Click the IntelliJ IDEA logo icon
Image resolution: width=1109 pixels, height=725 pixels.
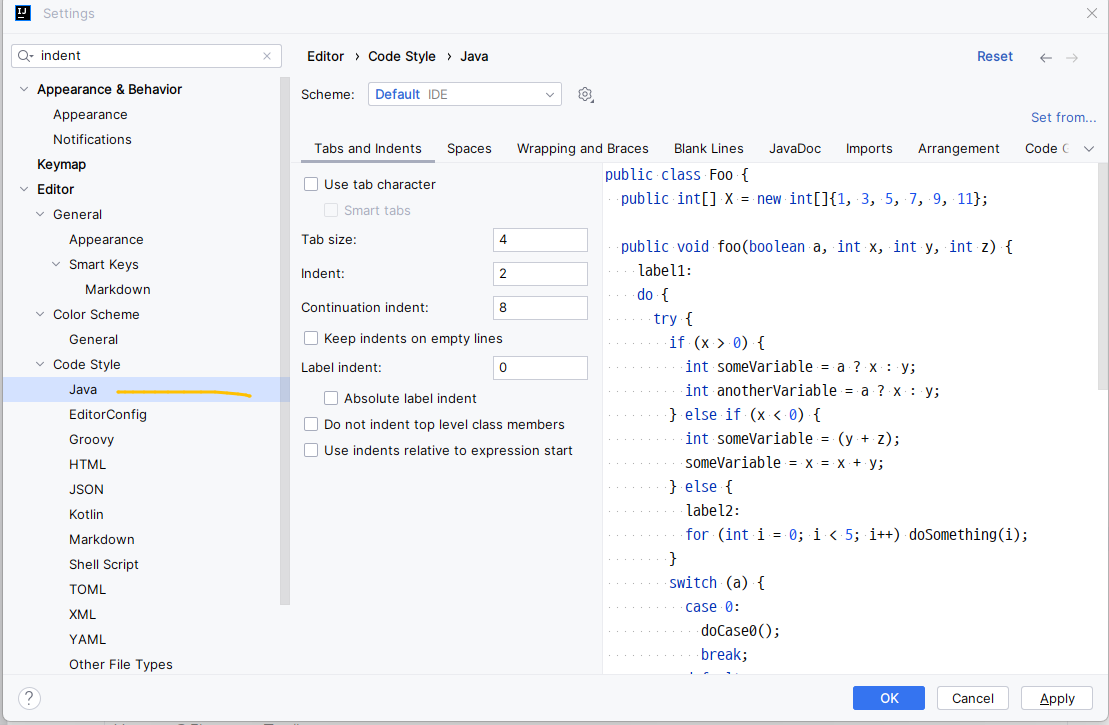(23, 13)
